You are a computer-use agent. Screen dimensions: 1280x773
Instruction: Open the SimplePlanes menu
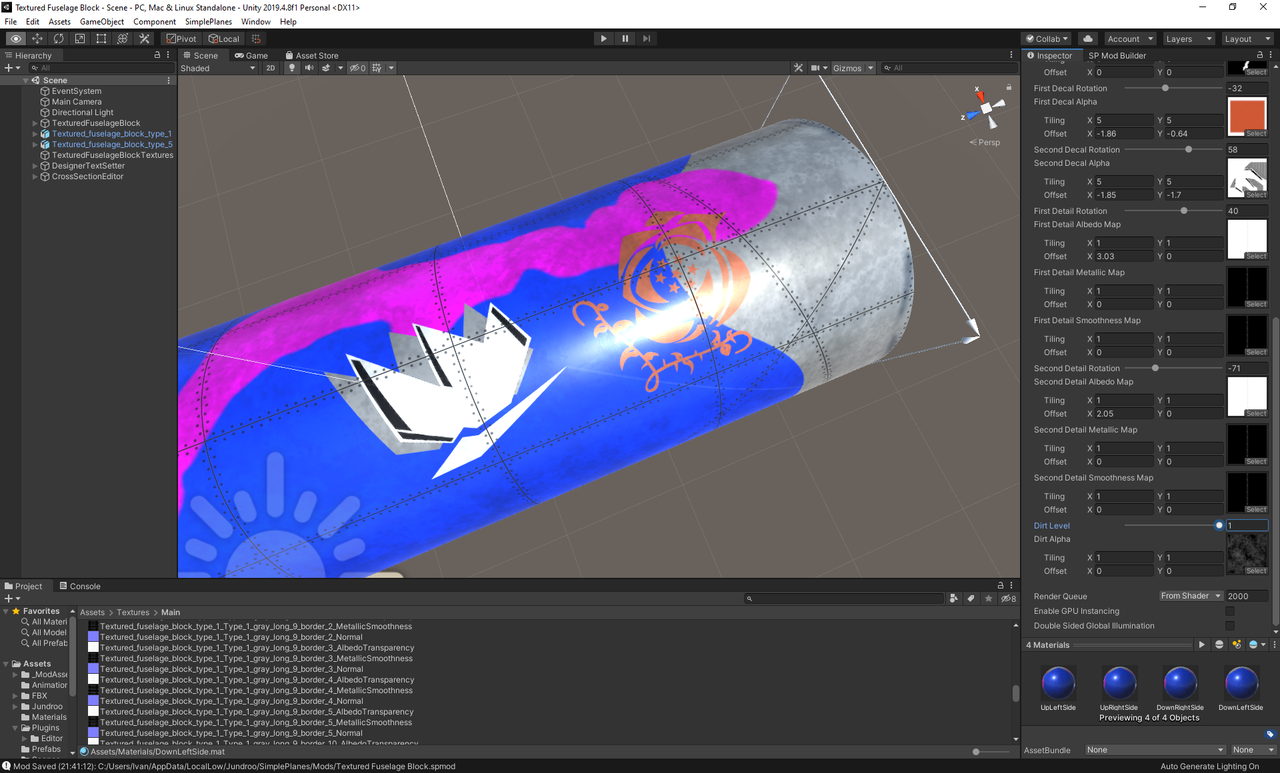tap(208, 21)
